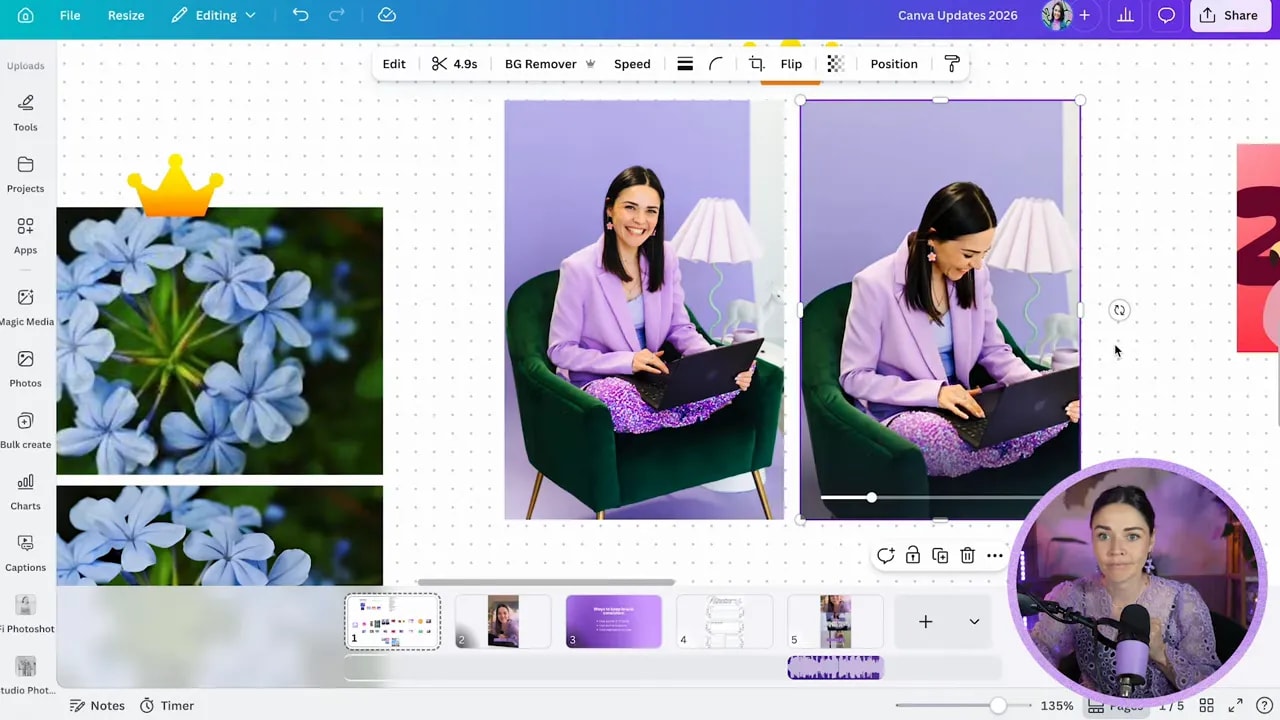Select the left woman-with-laptop image
The image size is (1280, 720).
[644, 310]
